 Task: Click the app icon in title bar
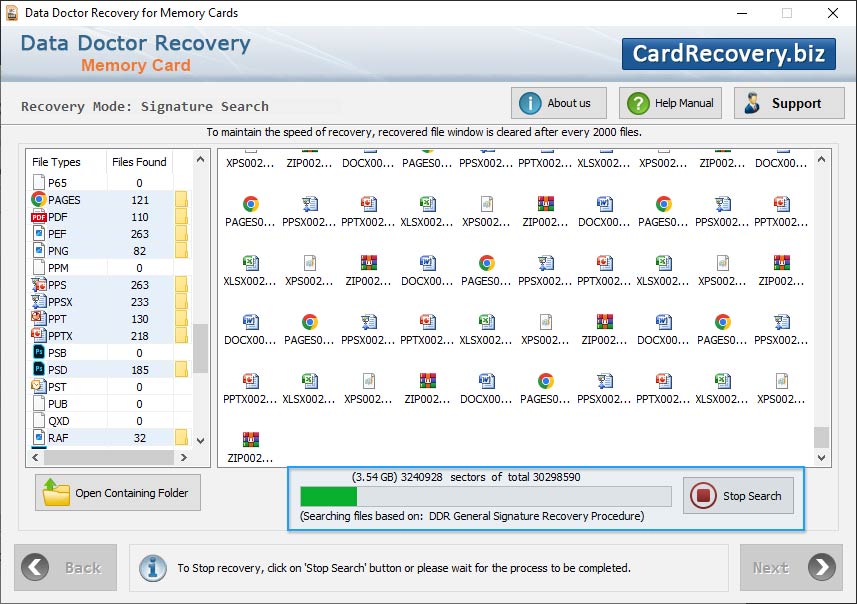[12, 13]
